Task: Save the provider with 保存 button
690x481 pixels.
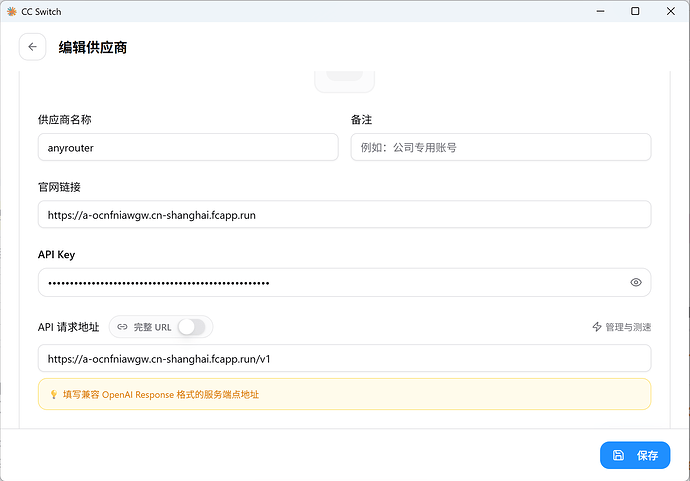Action: point(635,455)
